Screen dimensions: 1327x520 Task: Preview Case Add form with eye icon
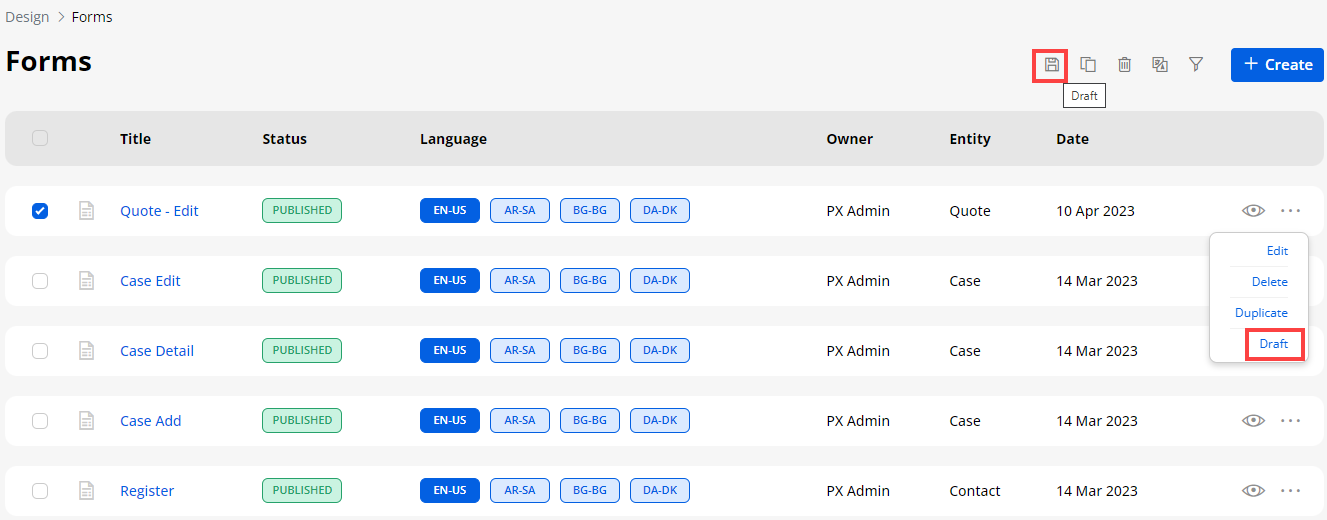(1253, 421)
